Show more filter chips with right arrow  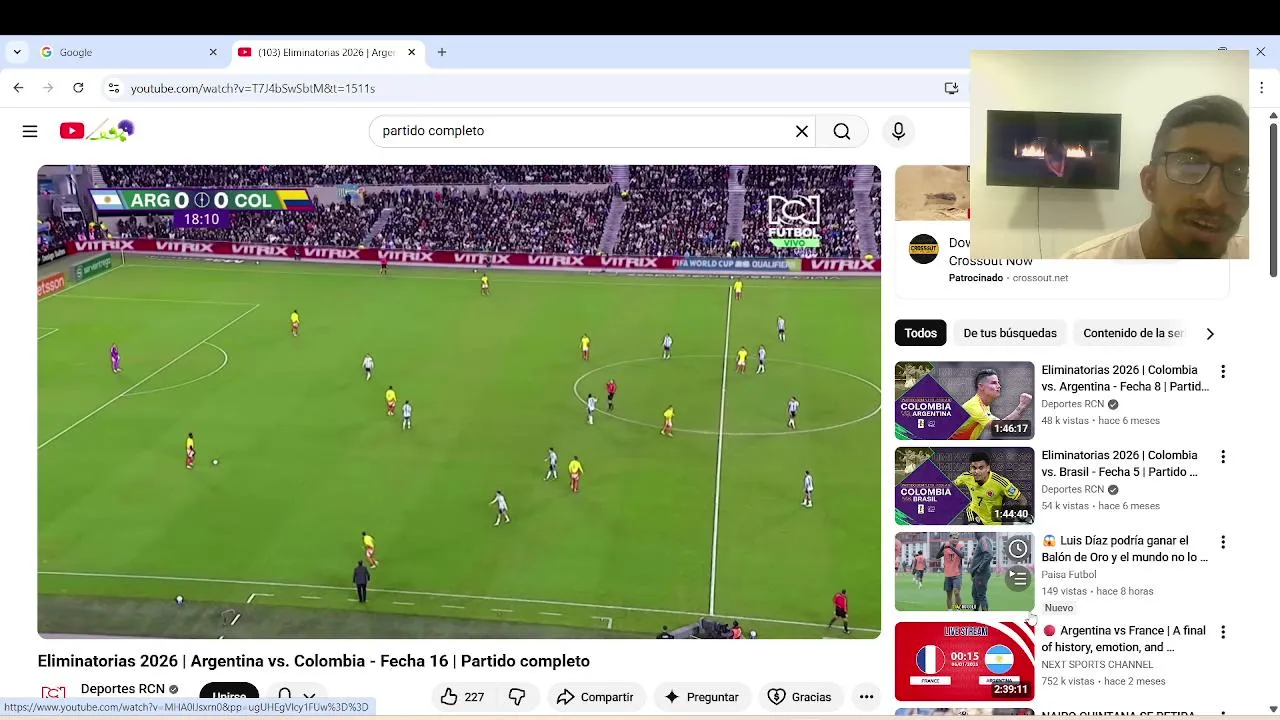coord(1210,333)
